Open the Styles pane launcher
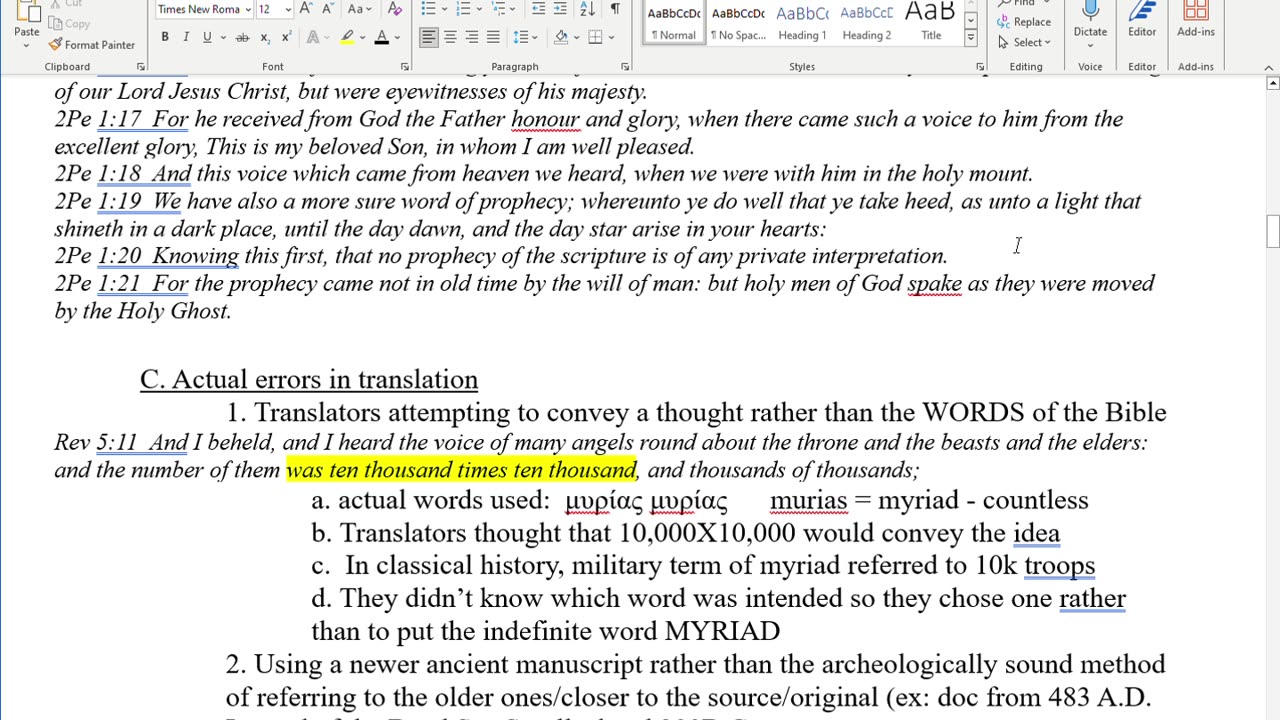1280x720 pixels. point(980,67)
